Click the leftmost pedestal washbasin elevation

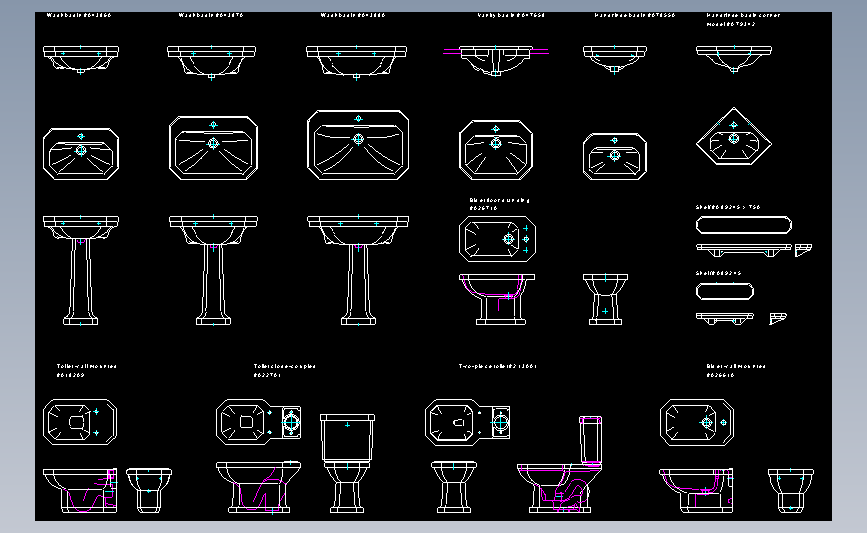pos(81,270)
